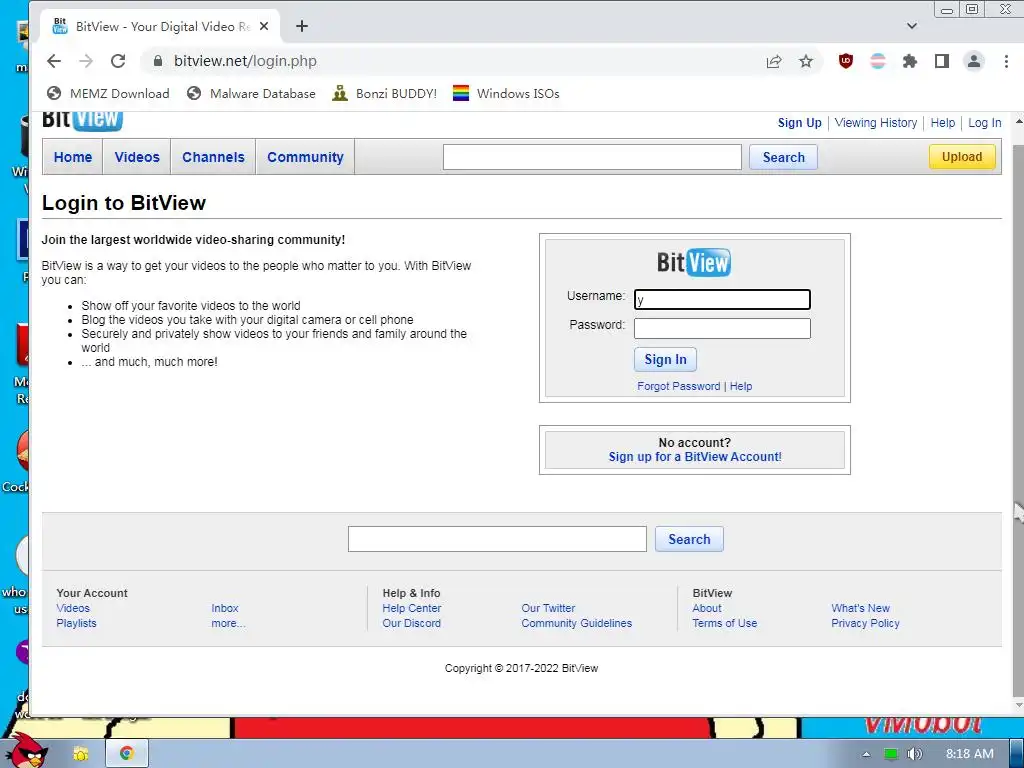Open the footer Videos link
Viewport: 1024px width, 768px height.
72,608
